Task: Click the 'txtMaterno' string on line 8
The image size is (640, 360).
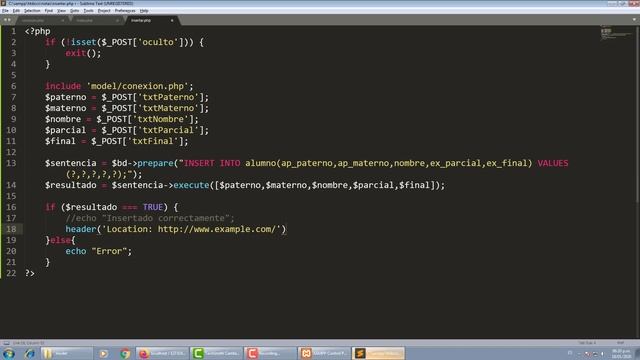Action: click(x=168, y=108)
